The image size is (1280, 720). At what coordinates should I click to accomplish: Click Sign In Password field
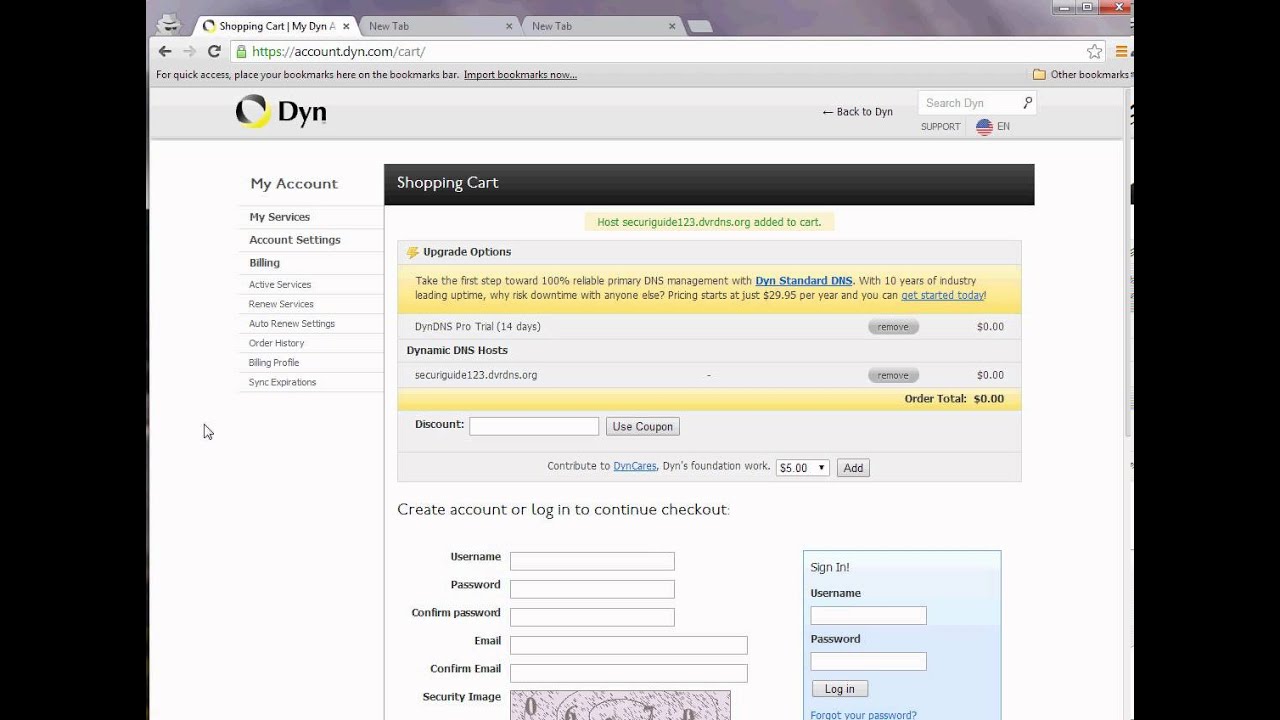868,661
